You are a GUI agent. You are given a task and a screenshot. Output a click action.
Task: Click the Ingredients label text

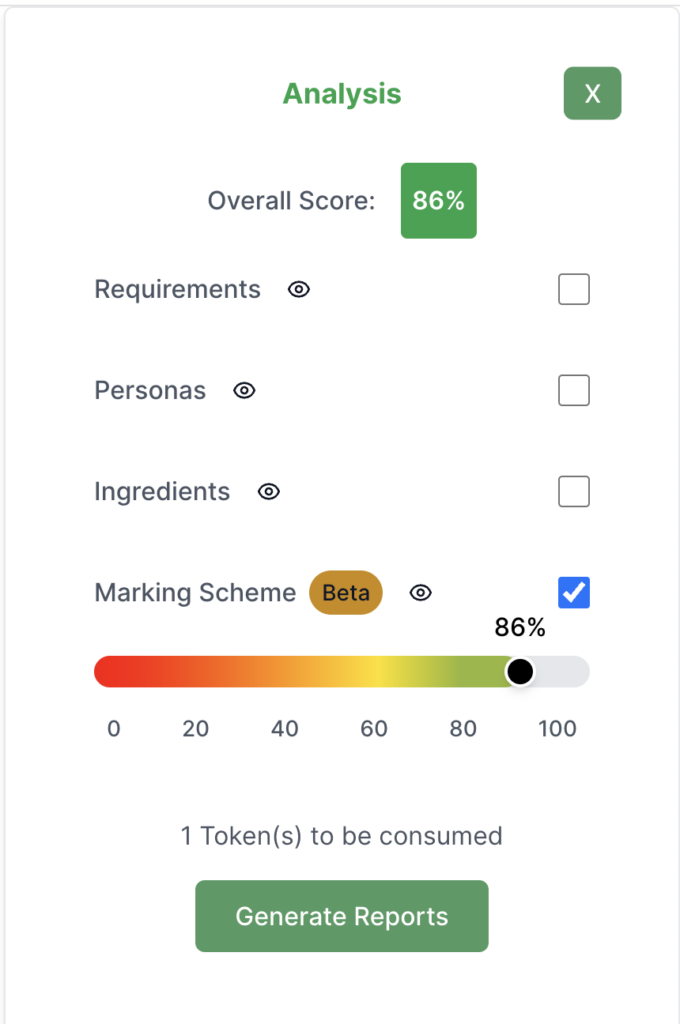point(162,492)
